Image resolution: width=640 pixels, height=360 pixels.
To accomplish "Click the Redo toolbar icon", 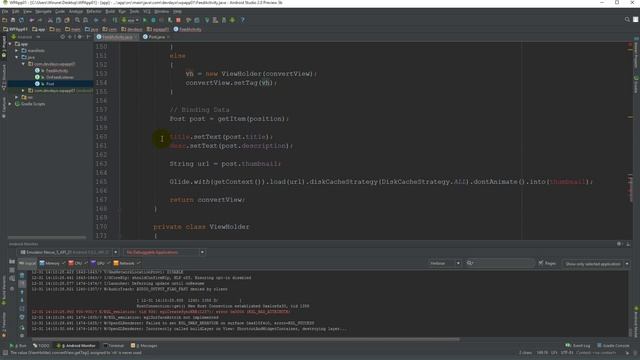I will pyautogui.click(x=40, y=20).
